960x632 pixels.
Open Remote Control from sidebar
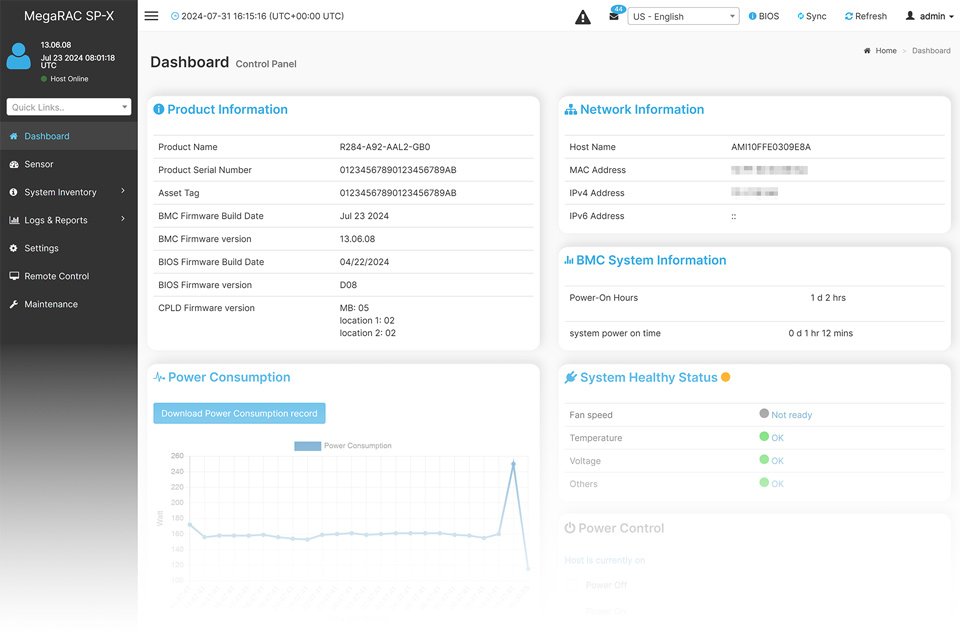[56, 276]
